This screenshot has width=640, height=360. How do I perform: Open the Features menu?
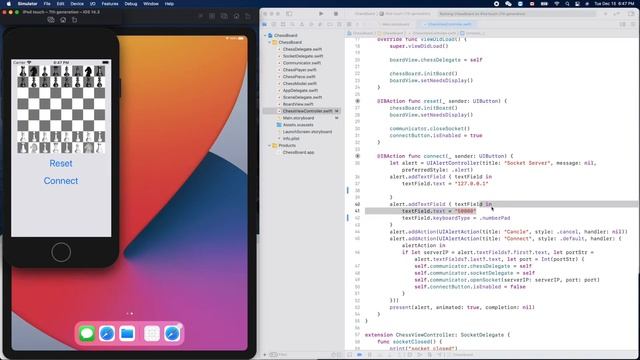110,4
